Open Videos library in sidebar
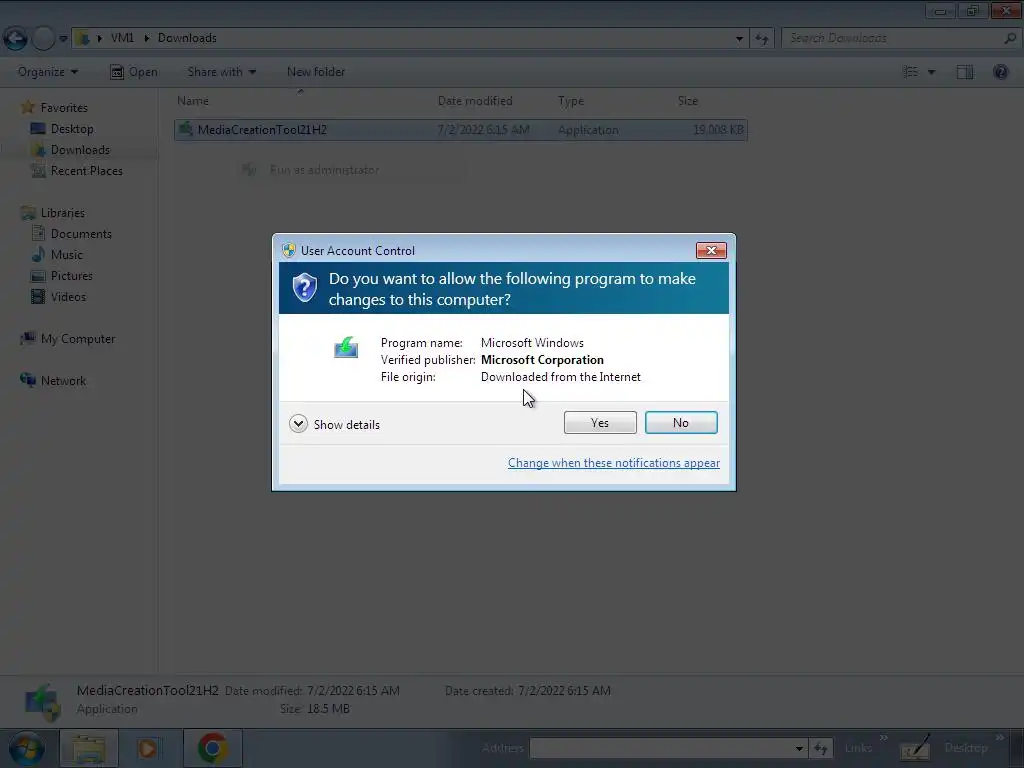 [x=68, y=296]
